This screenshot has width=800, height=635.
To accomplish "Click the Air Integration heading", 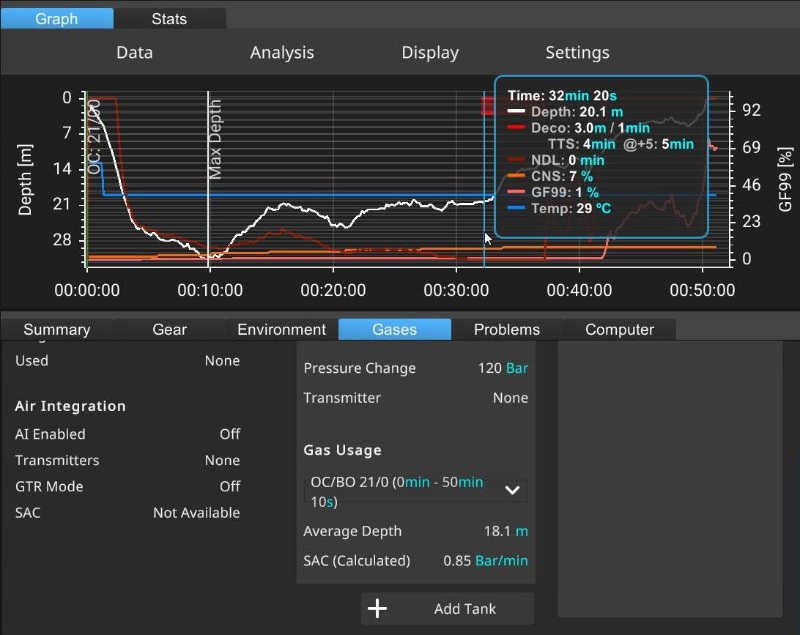I will tap(70, 406).
